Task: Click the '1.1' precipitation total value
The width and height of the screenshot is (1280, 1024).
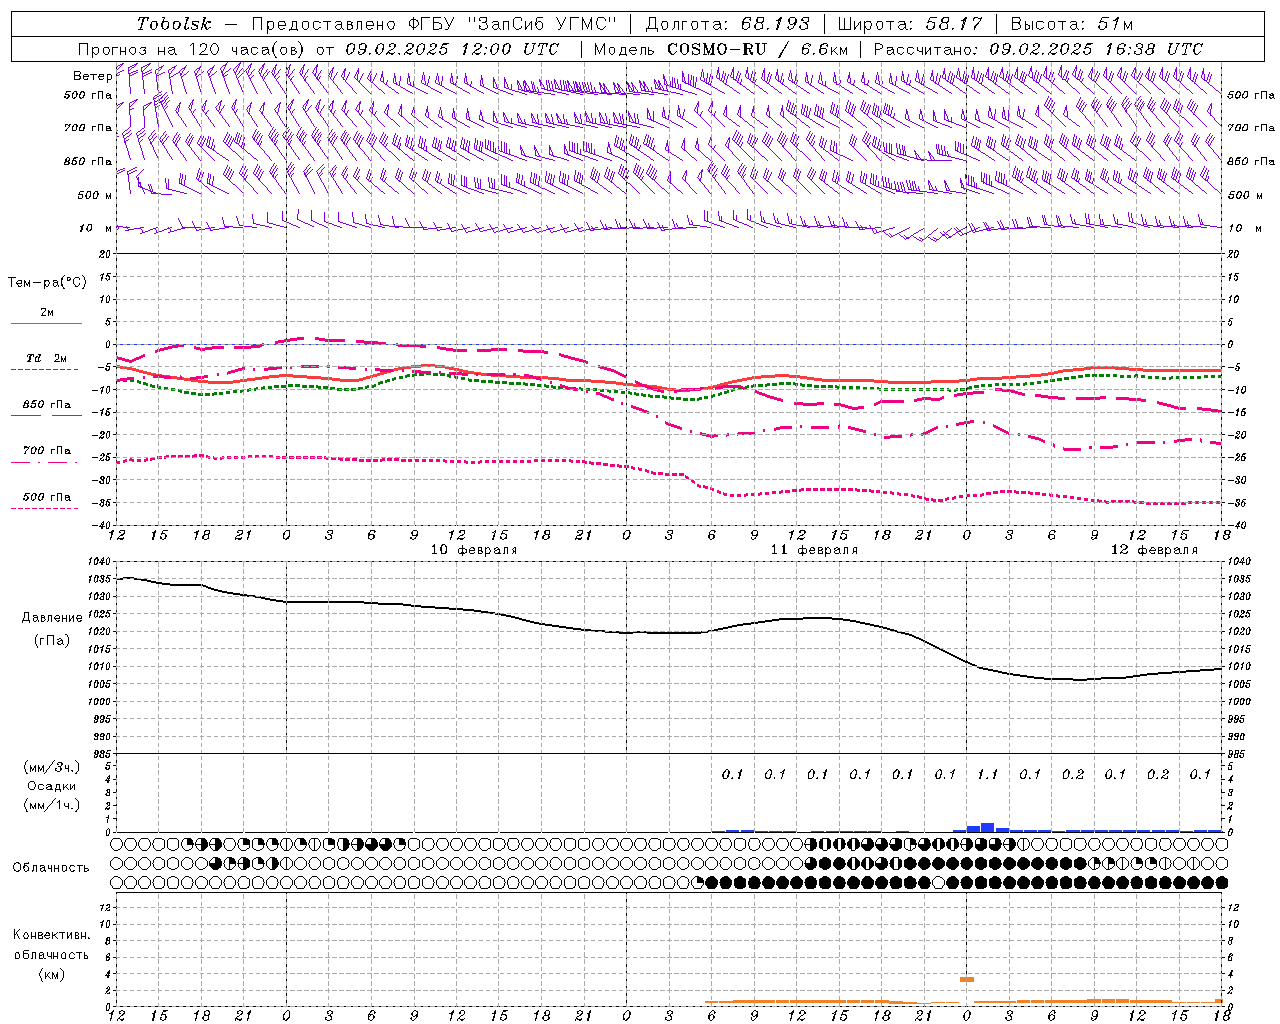Action: (x=987, y=775)
